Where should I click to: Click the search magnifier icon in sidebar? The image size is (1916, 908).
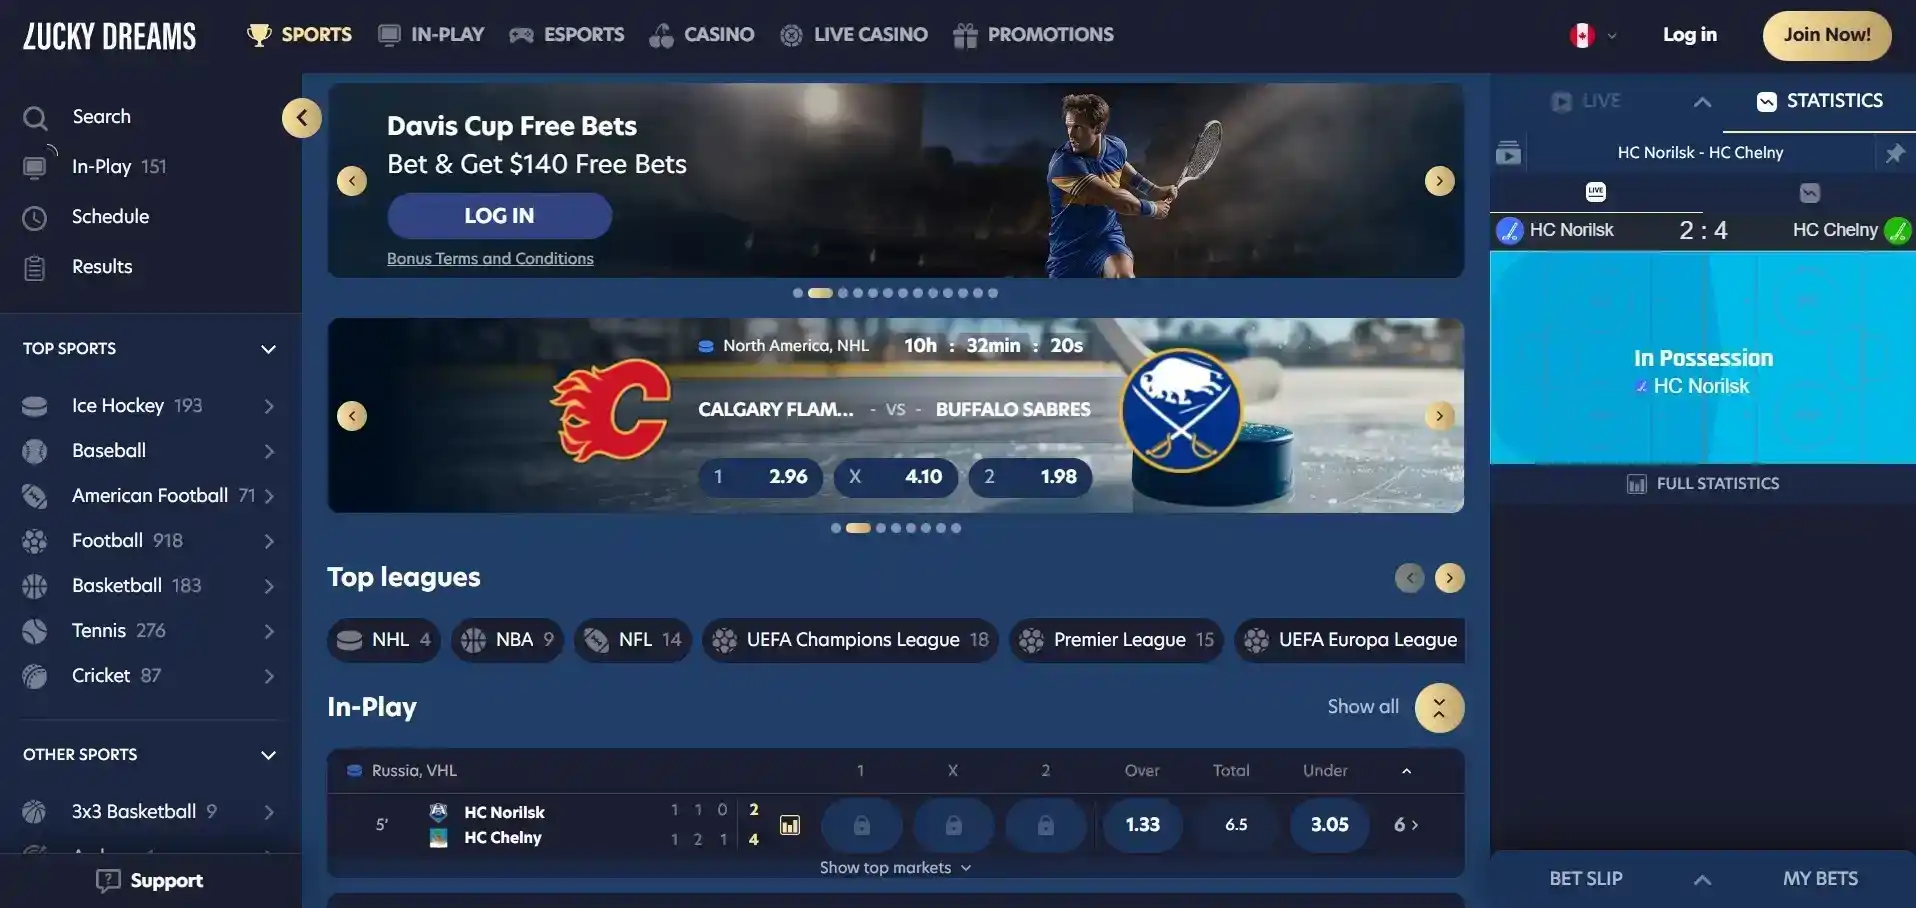pyautogui.click(x=35, y=118)
